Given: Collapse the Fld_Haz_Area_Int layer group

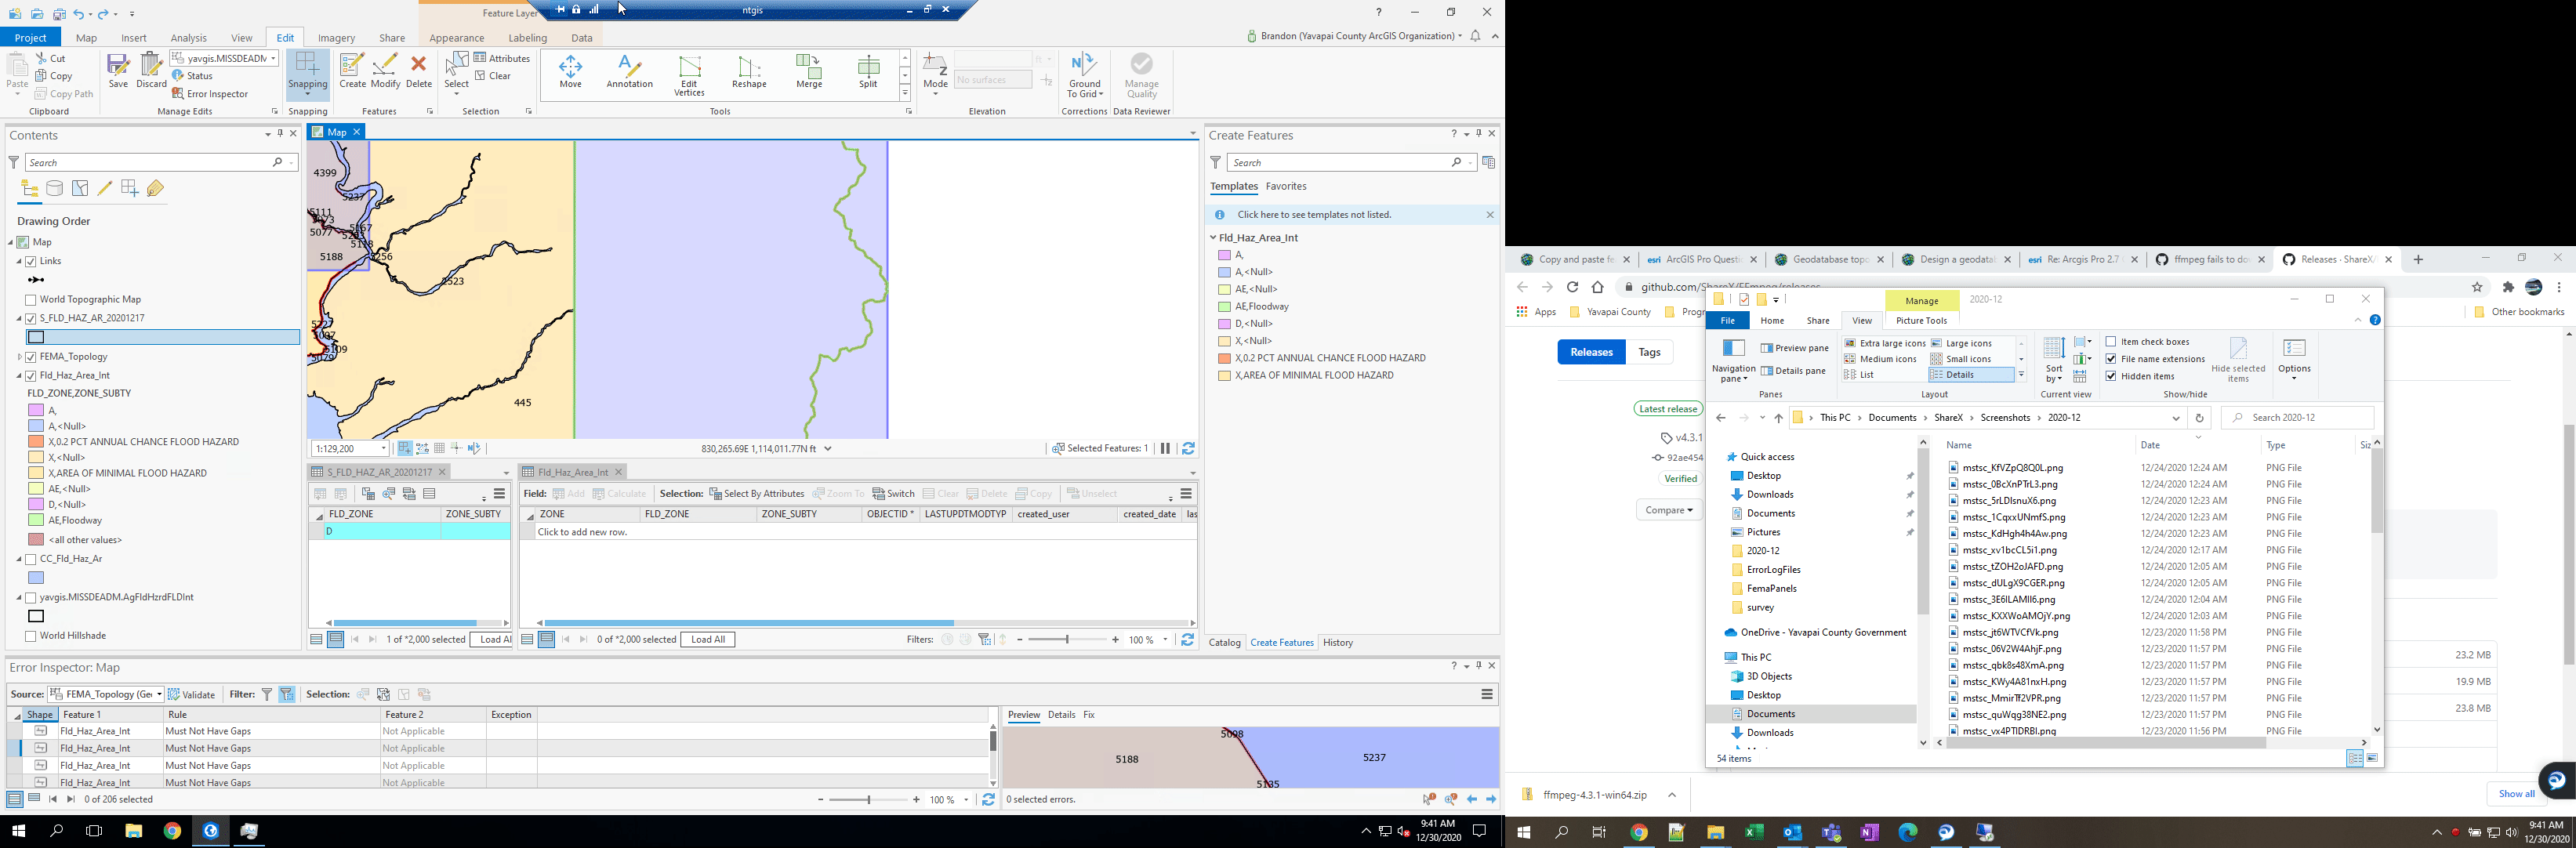Looking at the screenshot, I should click(19, 376).
